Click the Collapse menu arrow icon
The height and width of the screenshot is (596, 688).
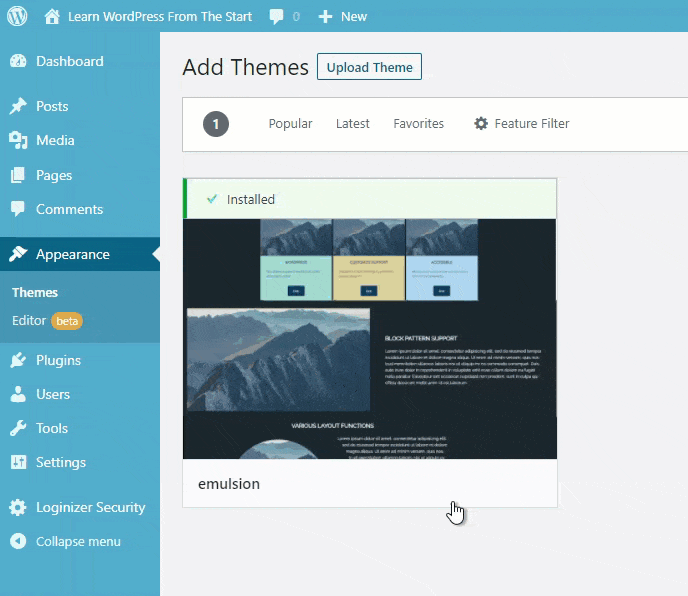coord(18,541)
